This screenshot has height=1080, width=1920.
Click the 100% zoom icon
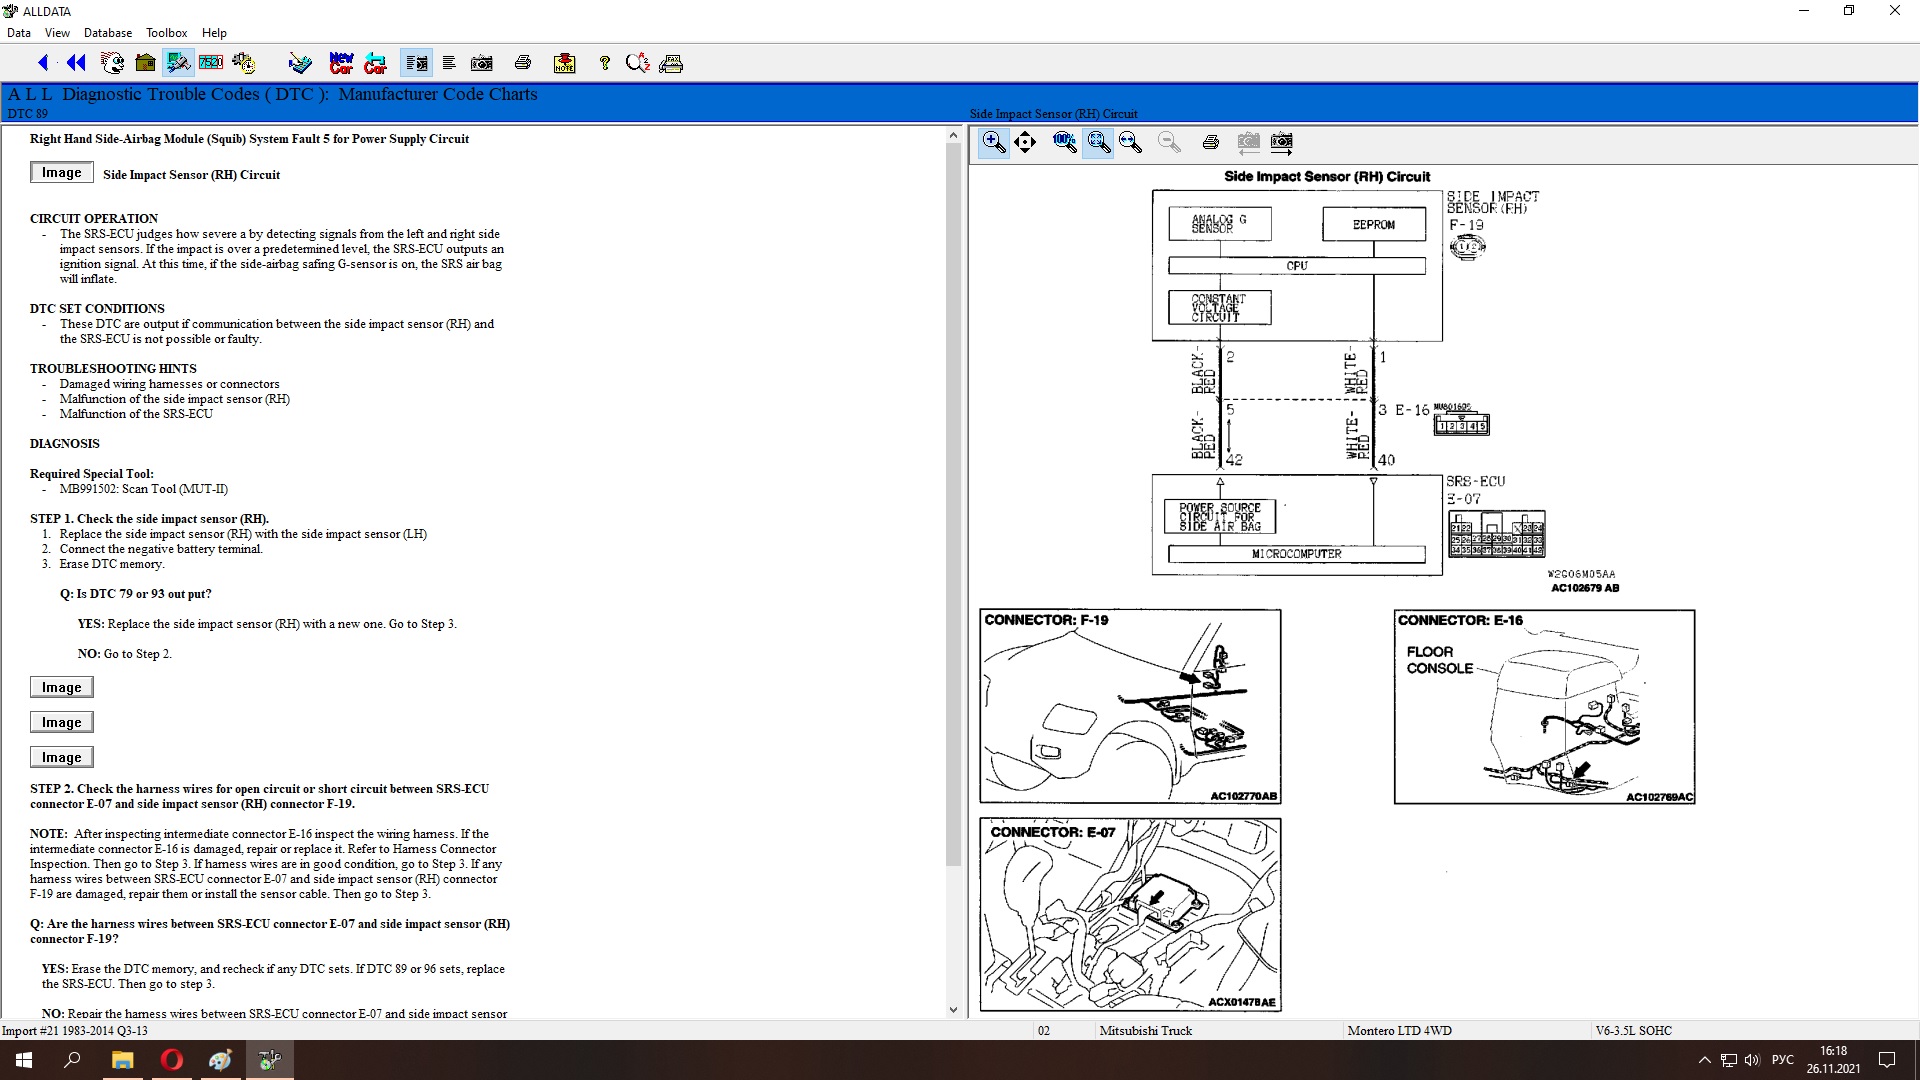pyautogui.click(x=1064, y=142)
